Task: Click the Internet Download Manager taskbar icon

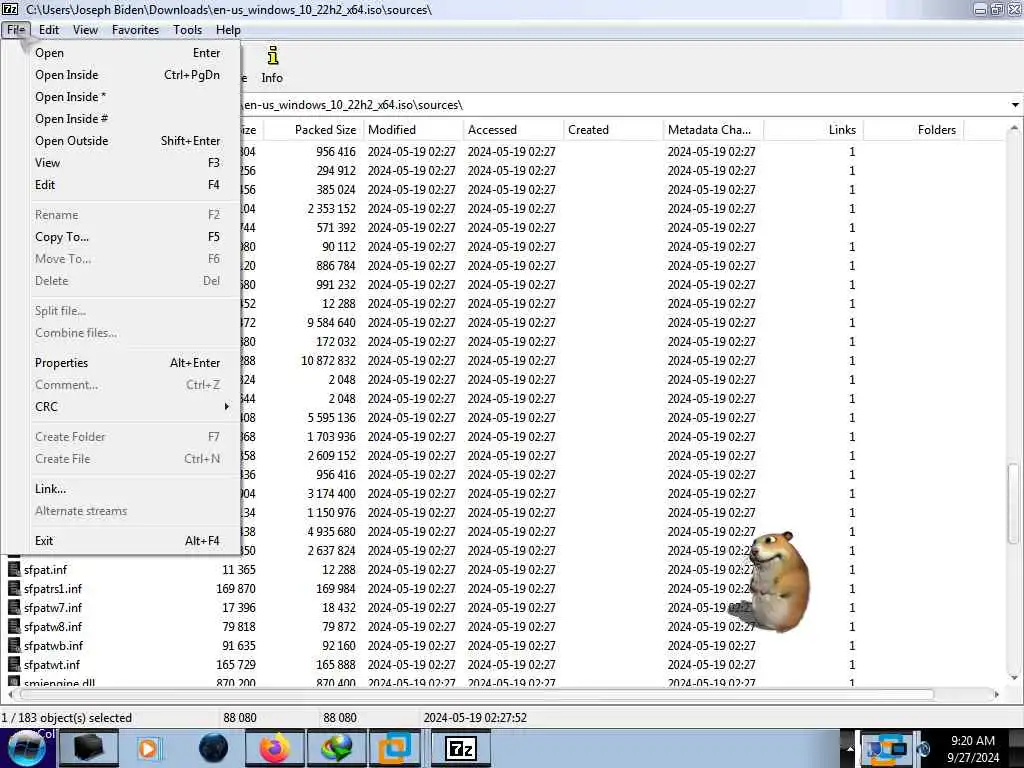Action: point(337,748)
